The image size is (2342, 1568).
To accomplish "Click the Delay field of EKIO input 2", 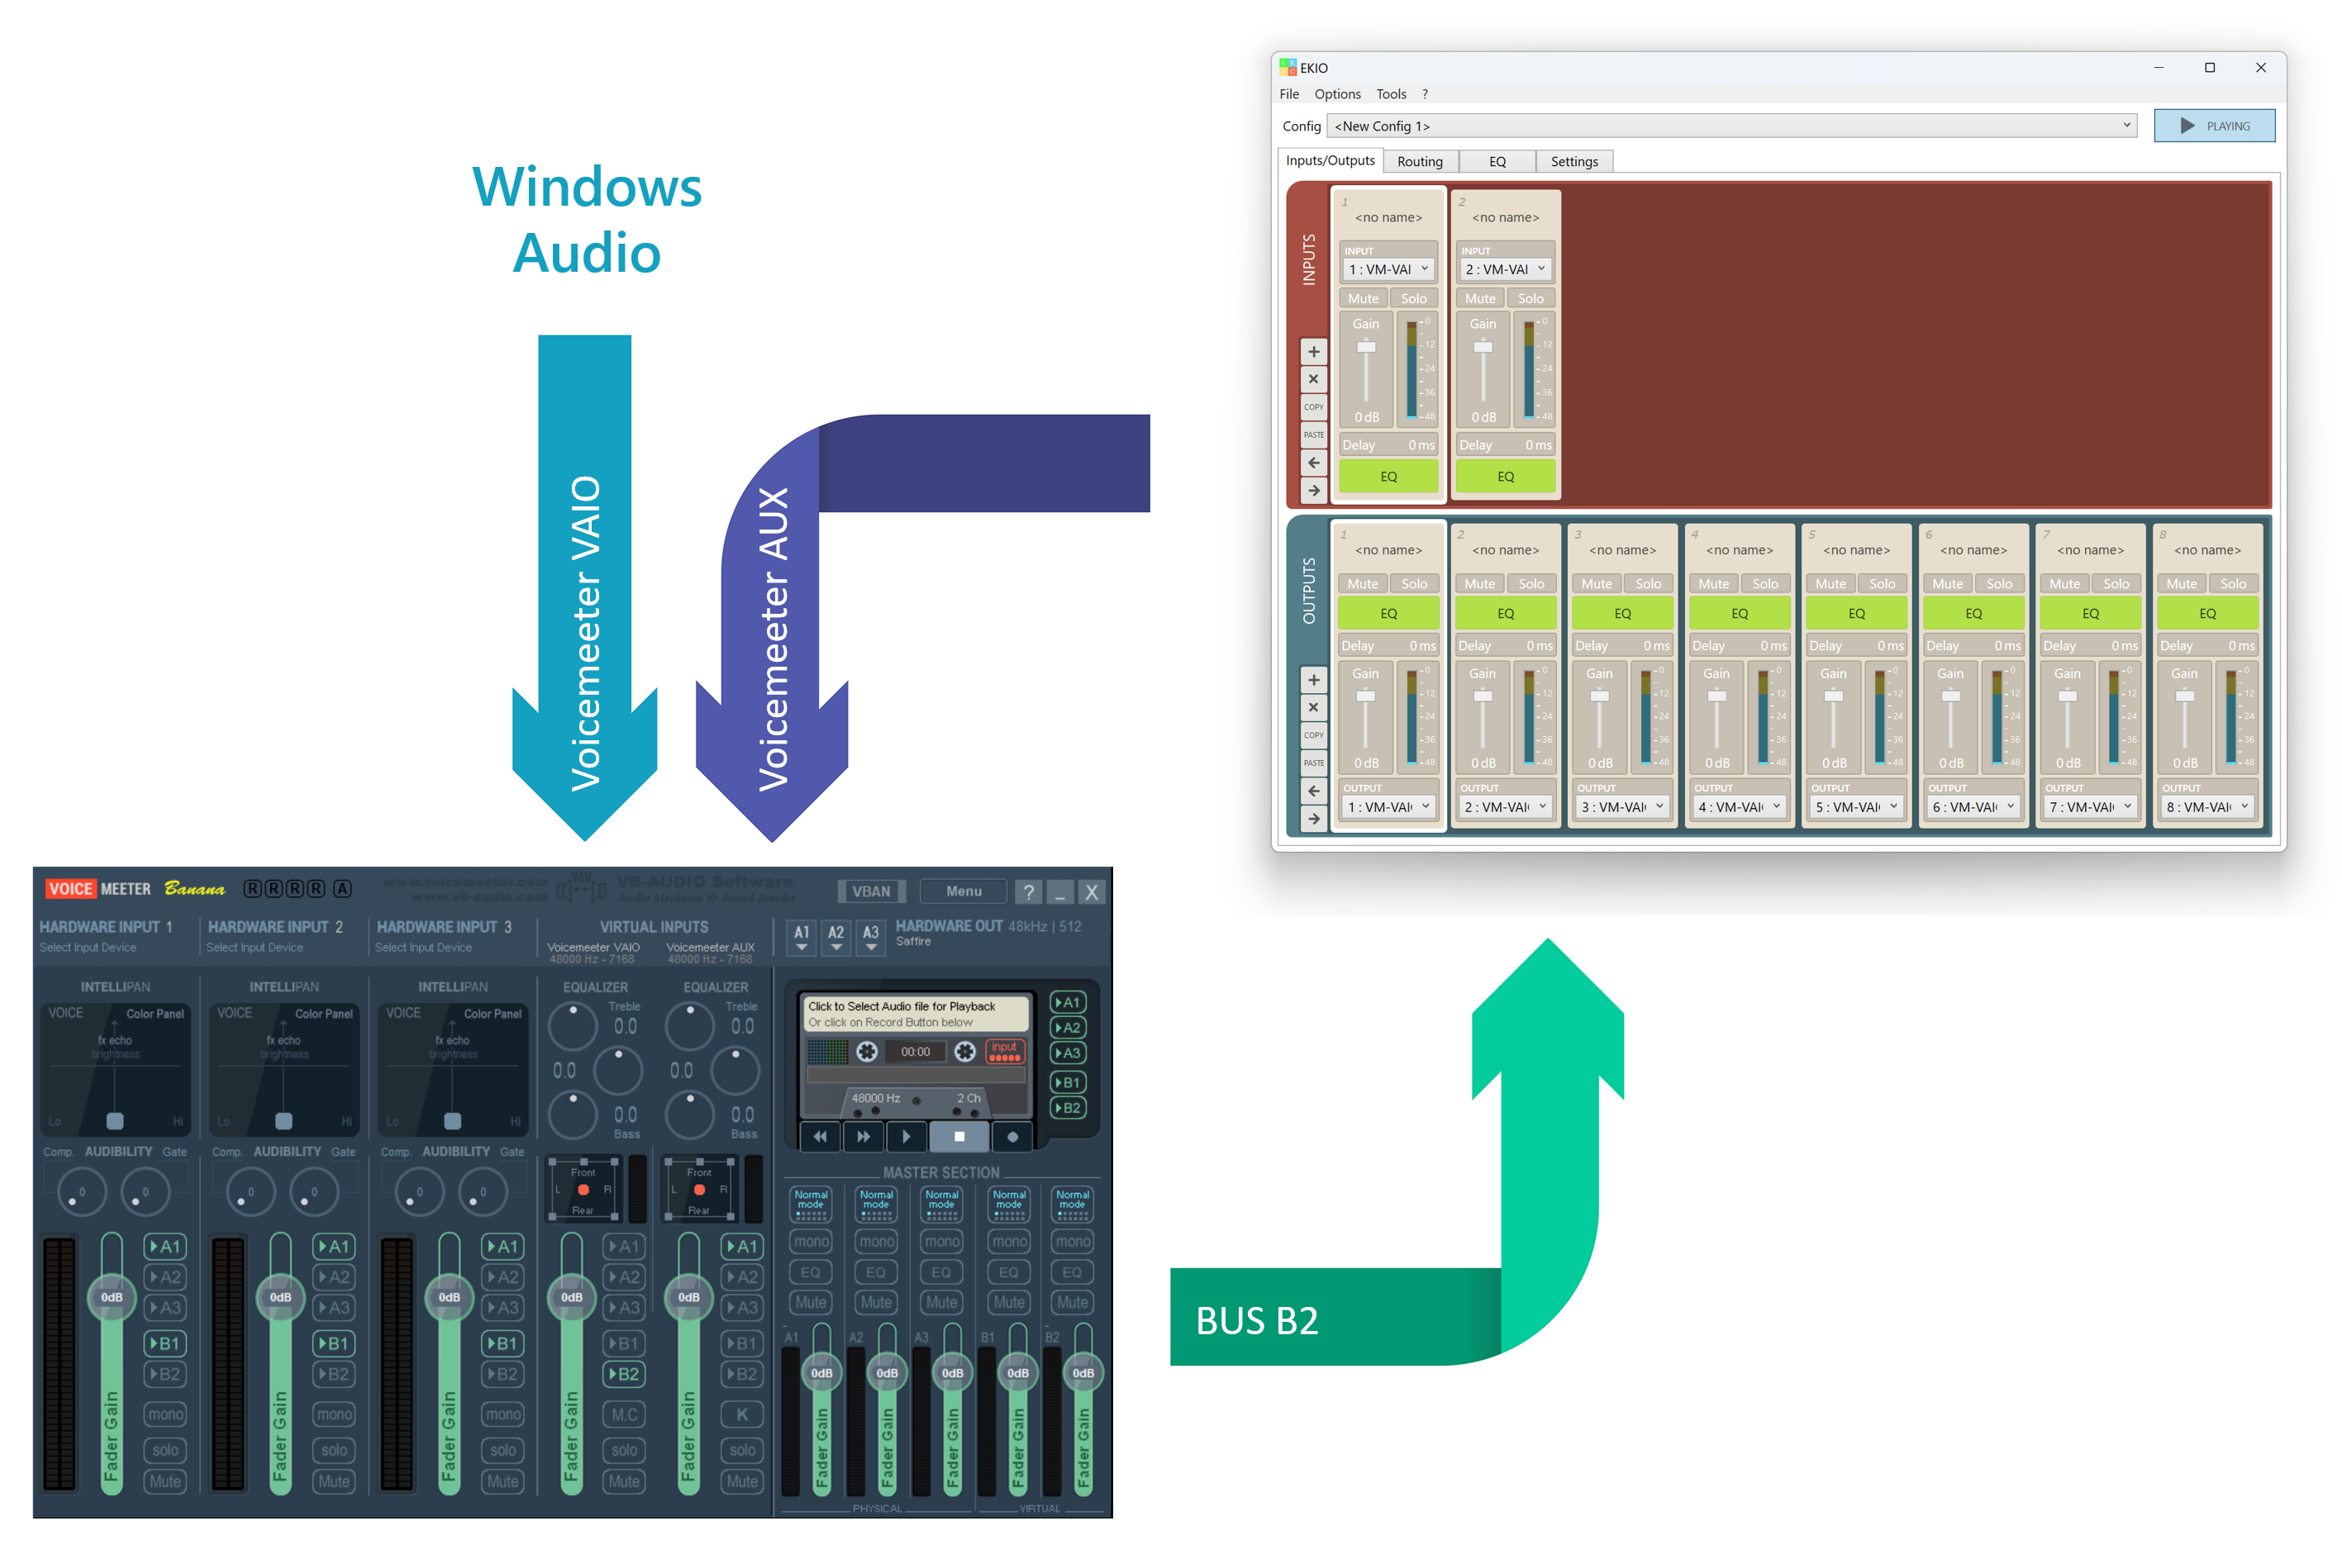I will click(x=1505, y=445).
